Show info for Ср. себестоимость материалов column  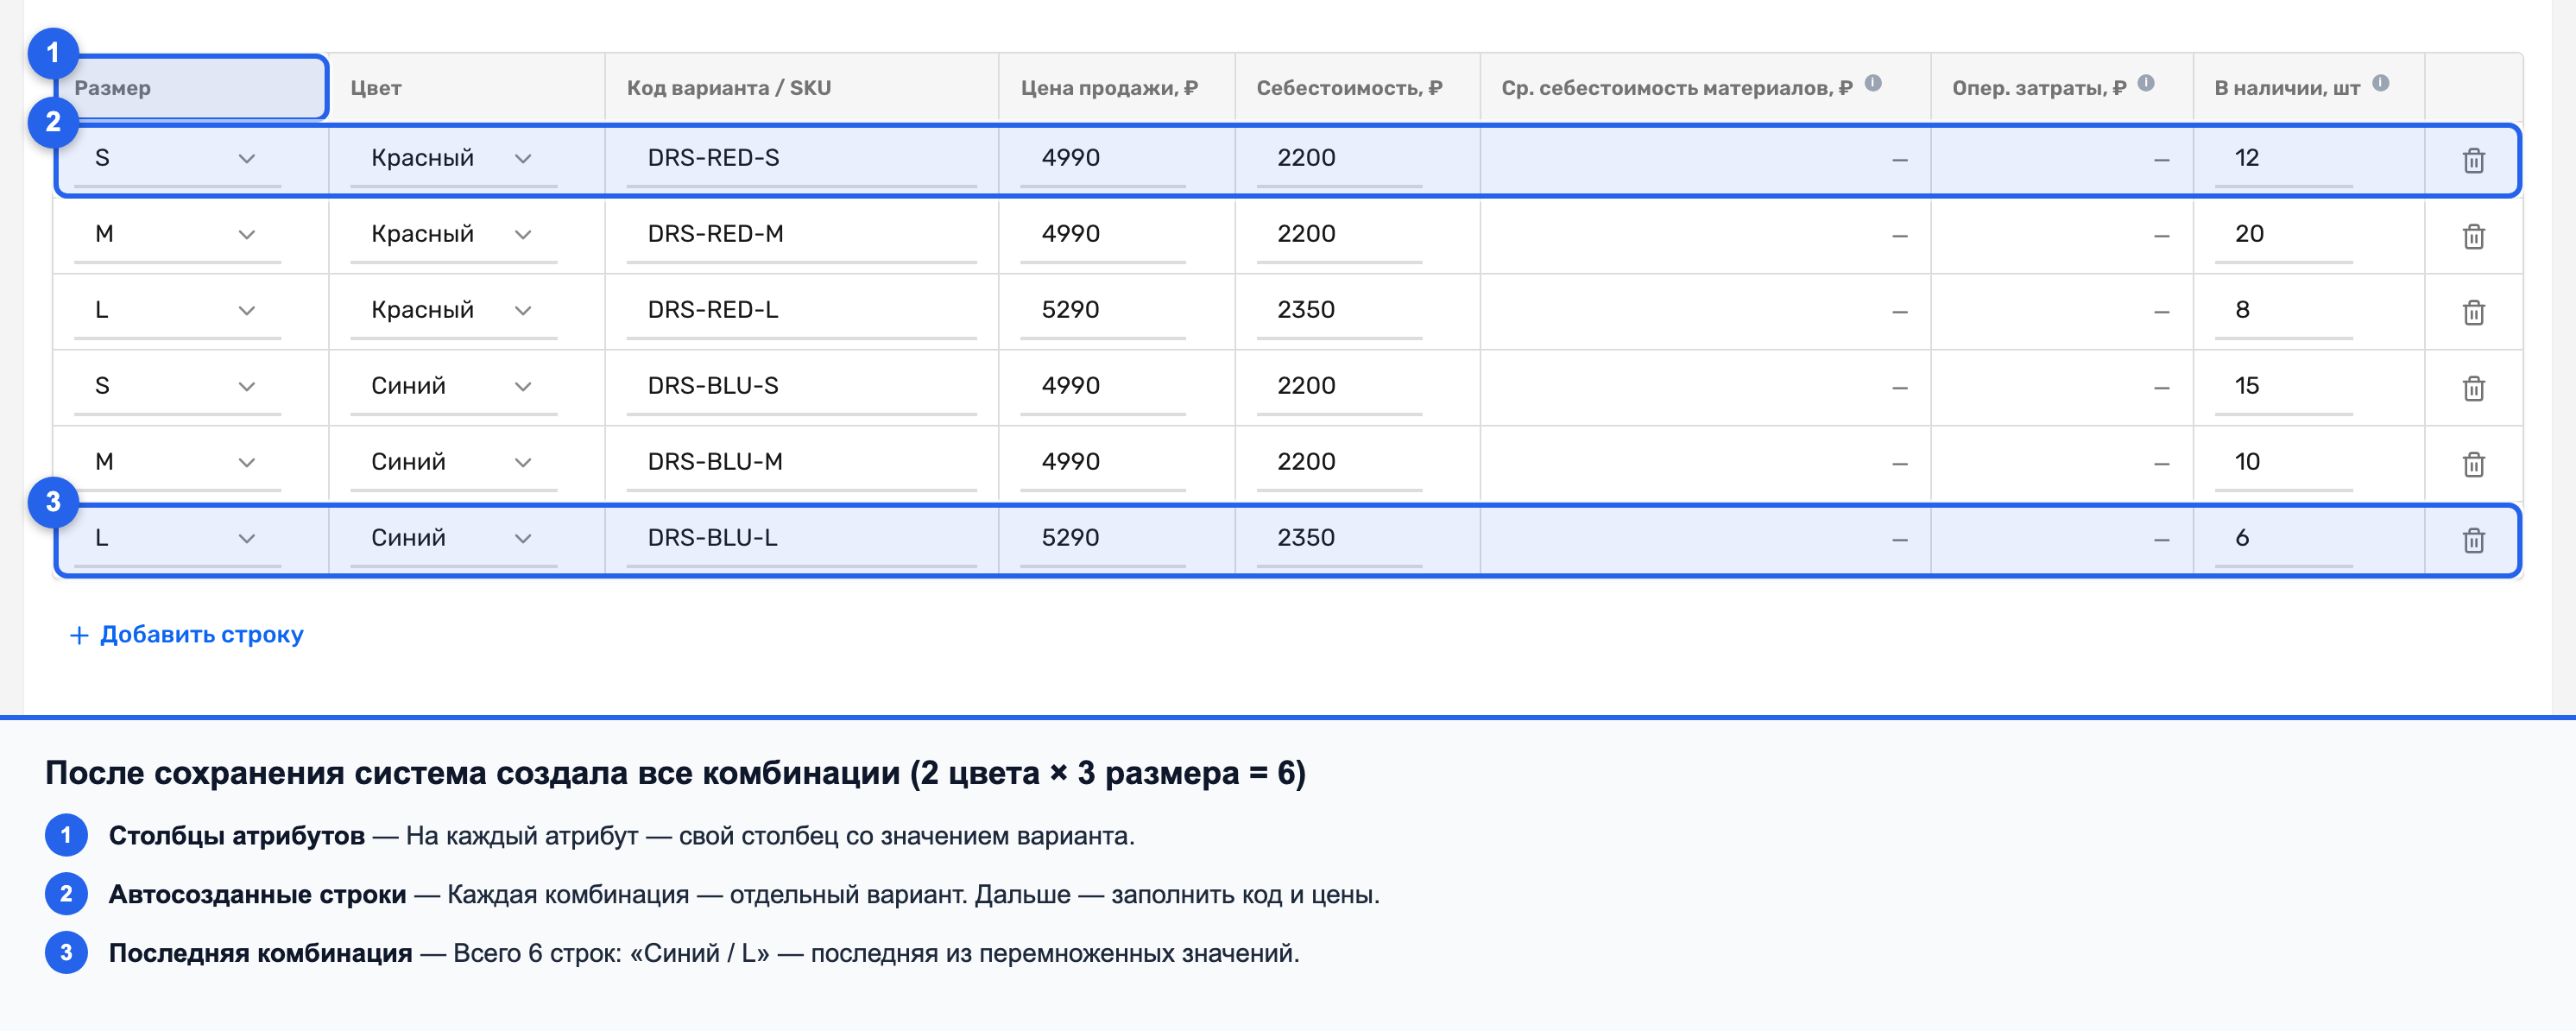tap(1873, 83)
